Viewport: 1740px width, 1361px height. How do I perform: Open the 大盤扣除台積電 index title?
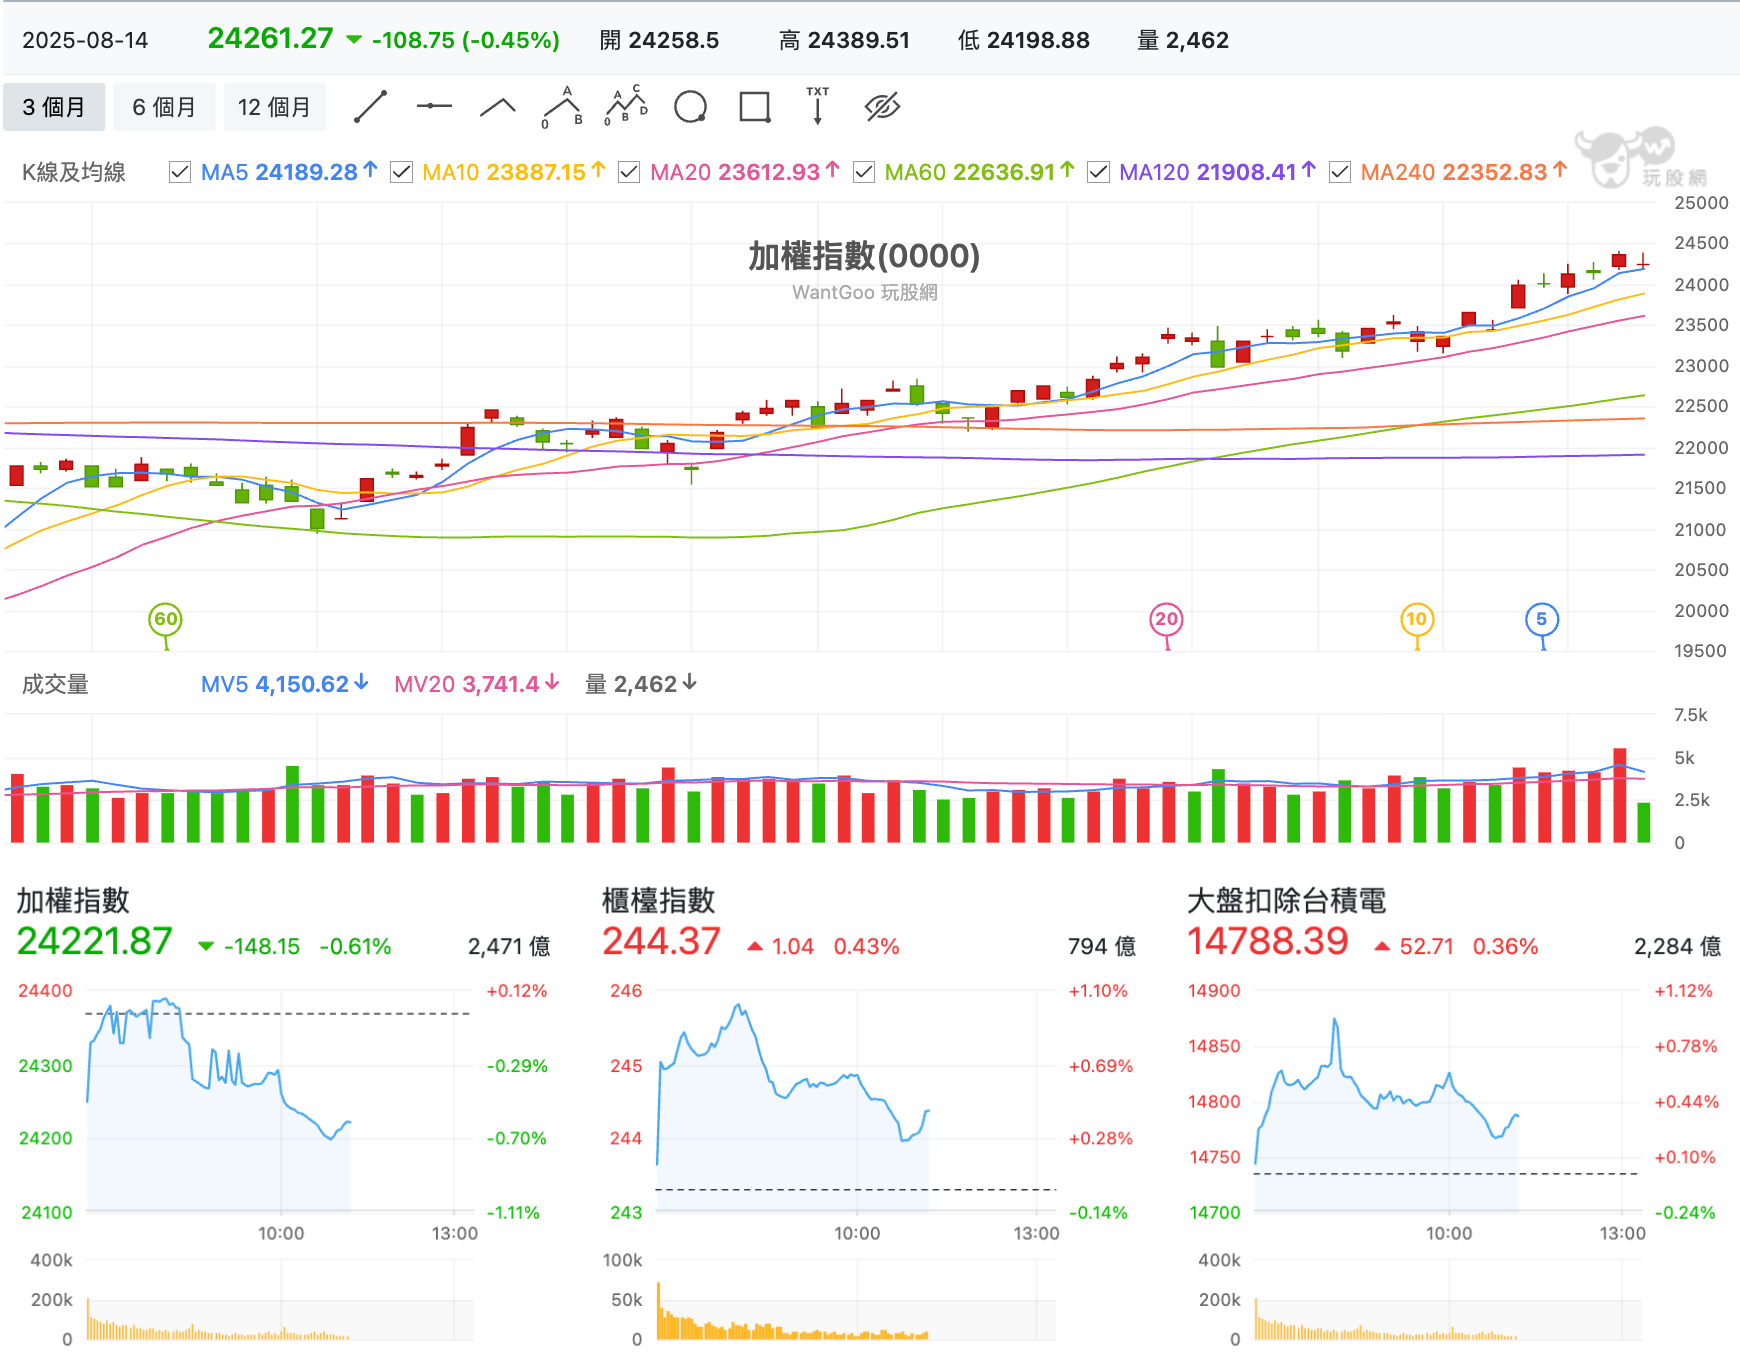tap(1287, 901)
